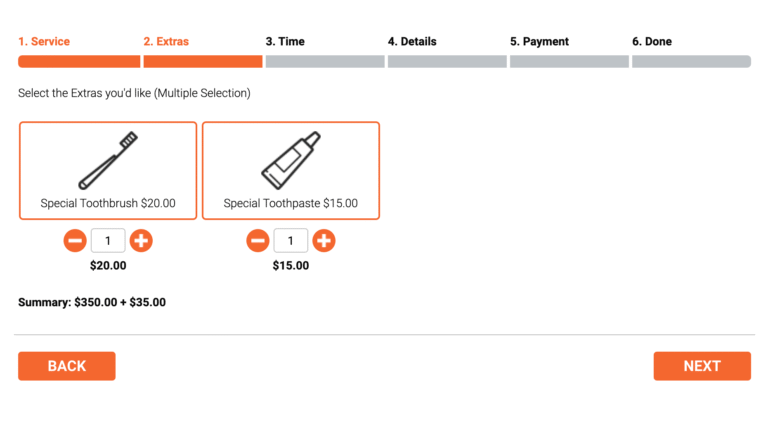Select the 6. Done step

[x=652, y=42]
